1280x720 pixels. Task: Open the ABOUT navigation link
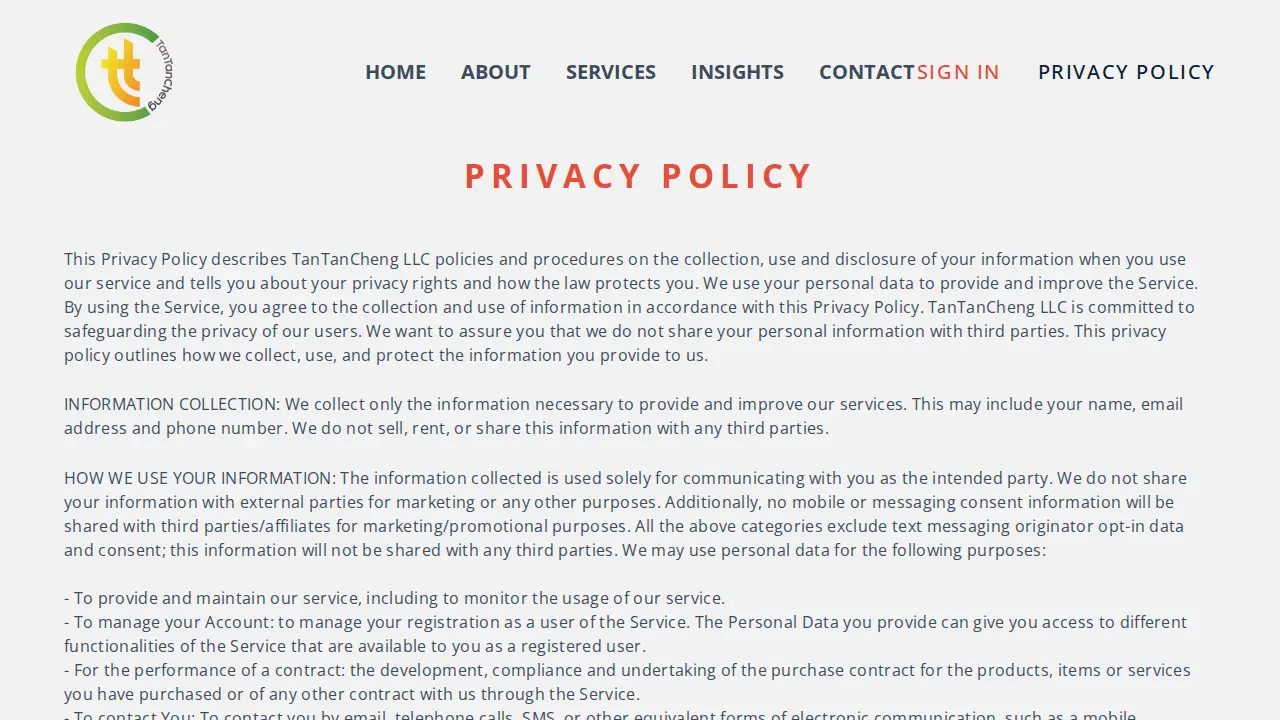coord(495,72)
